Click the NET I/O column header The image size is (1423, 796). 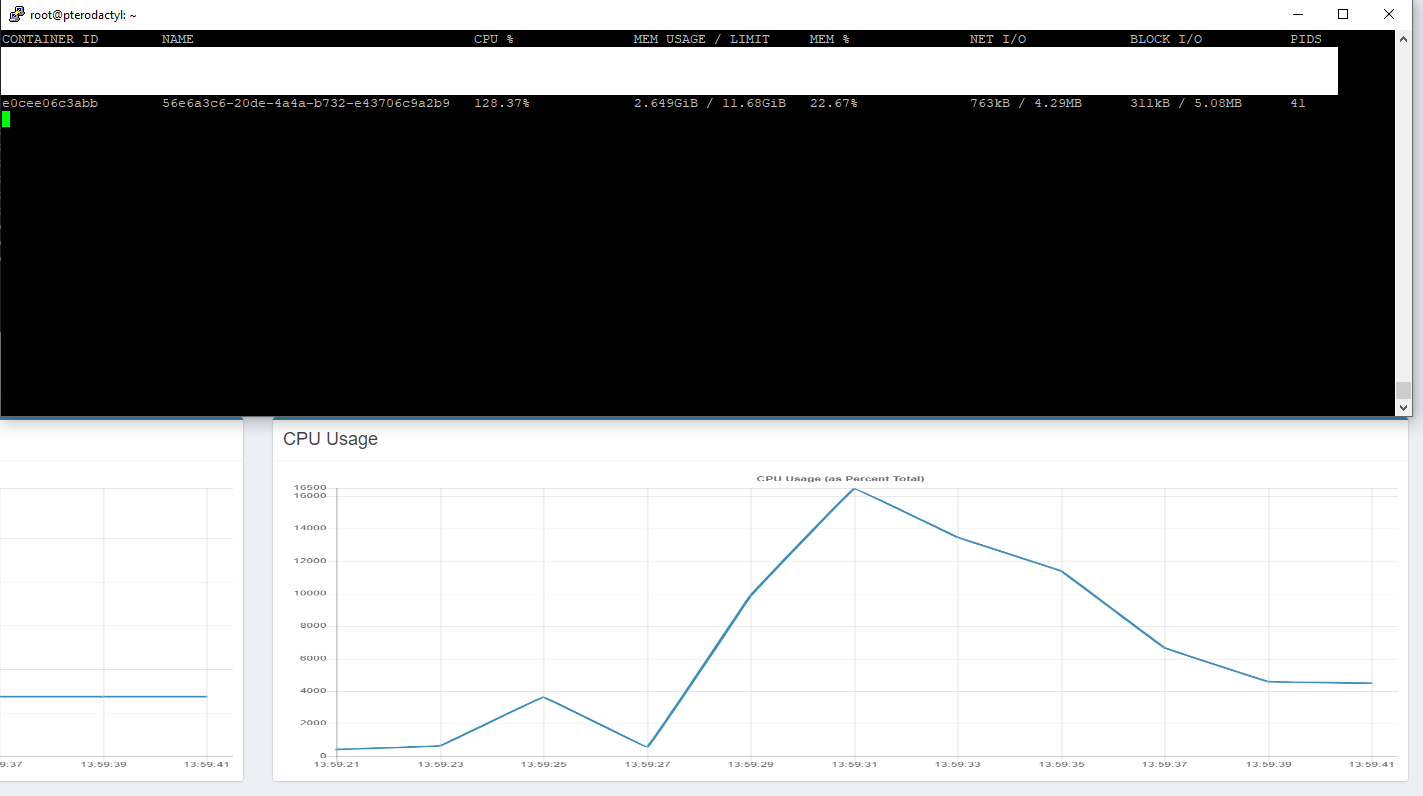coord(998,39)
